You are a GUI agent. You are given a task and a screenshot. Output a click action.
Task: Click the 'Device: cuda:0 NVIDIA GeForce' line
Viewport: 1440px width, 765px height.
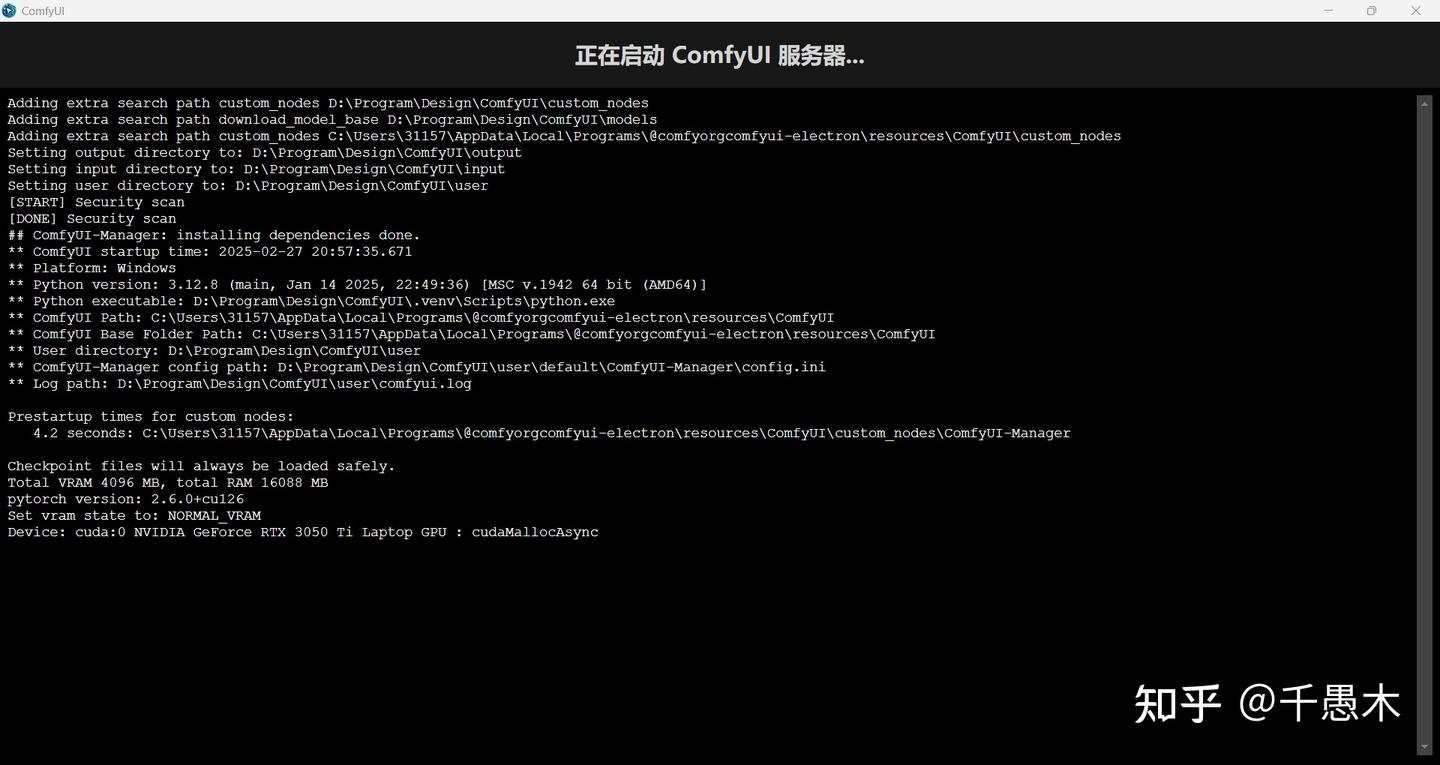303,532
